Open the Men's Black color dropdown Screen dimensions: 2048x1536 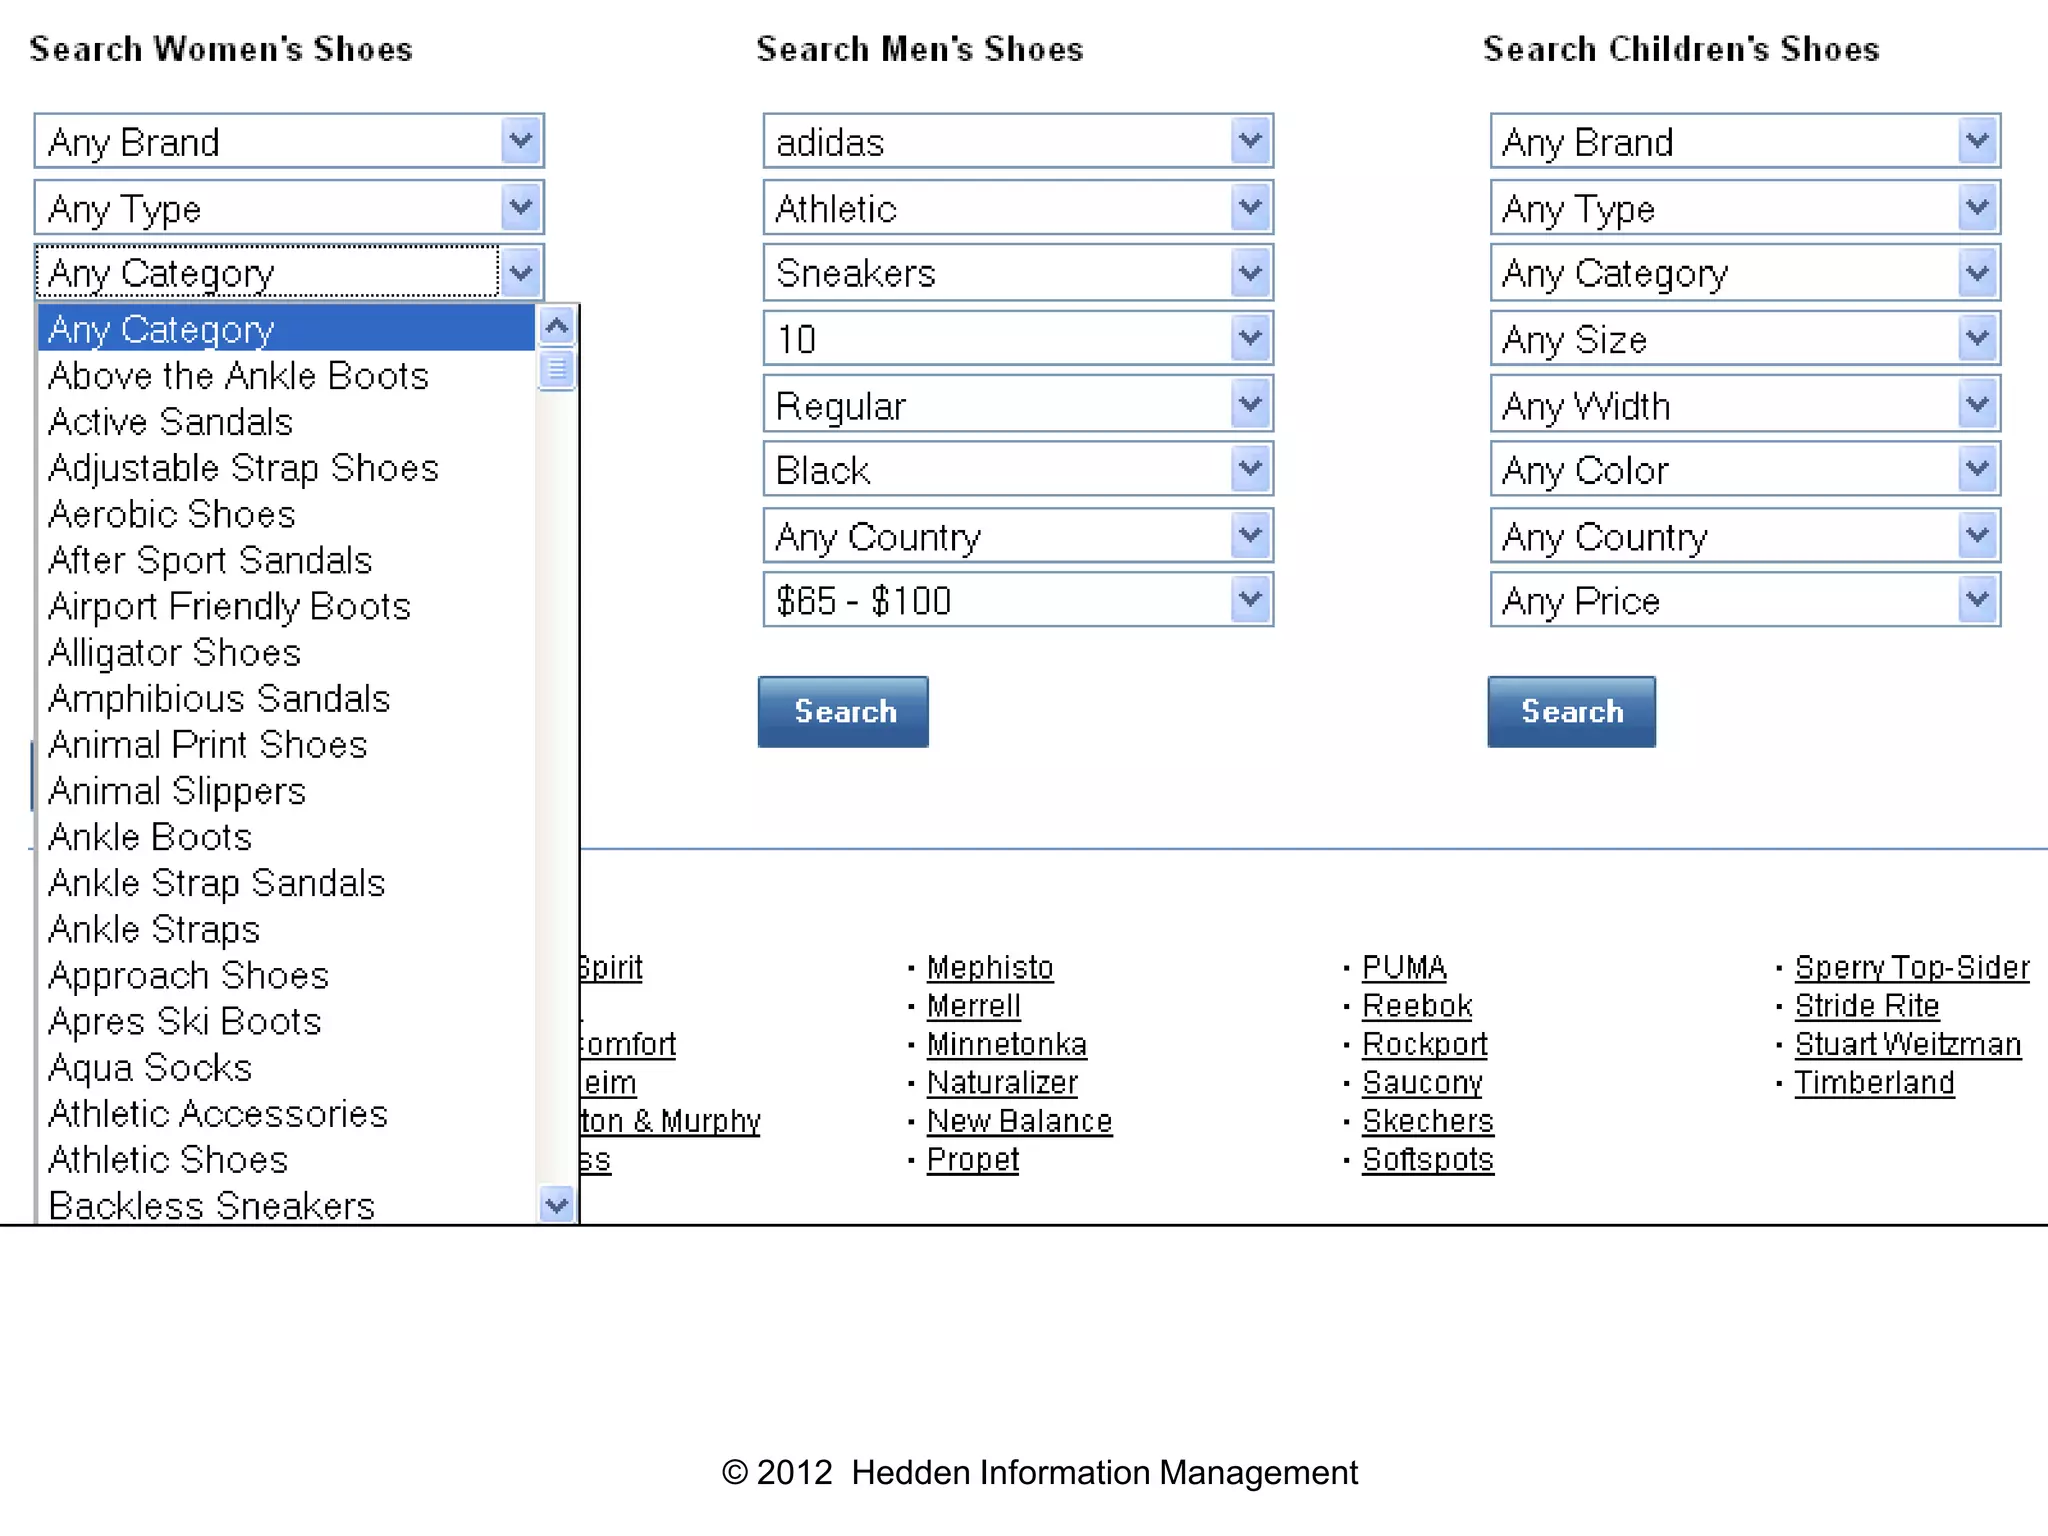click(1018, 469)
